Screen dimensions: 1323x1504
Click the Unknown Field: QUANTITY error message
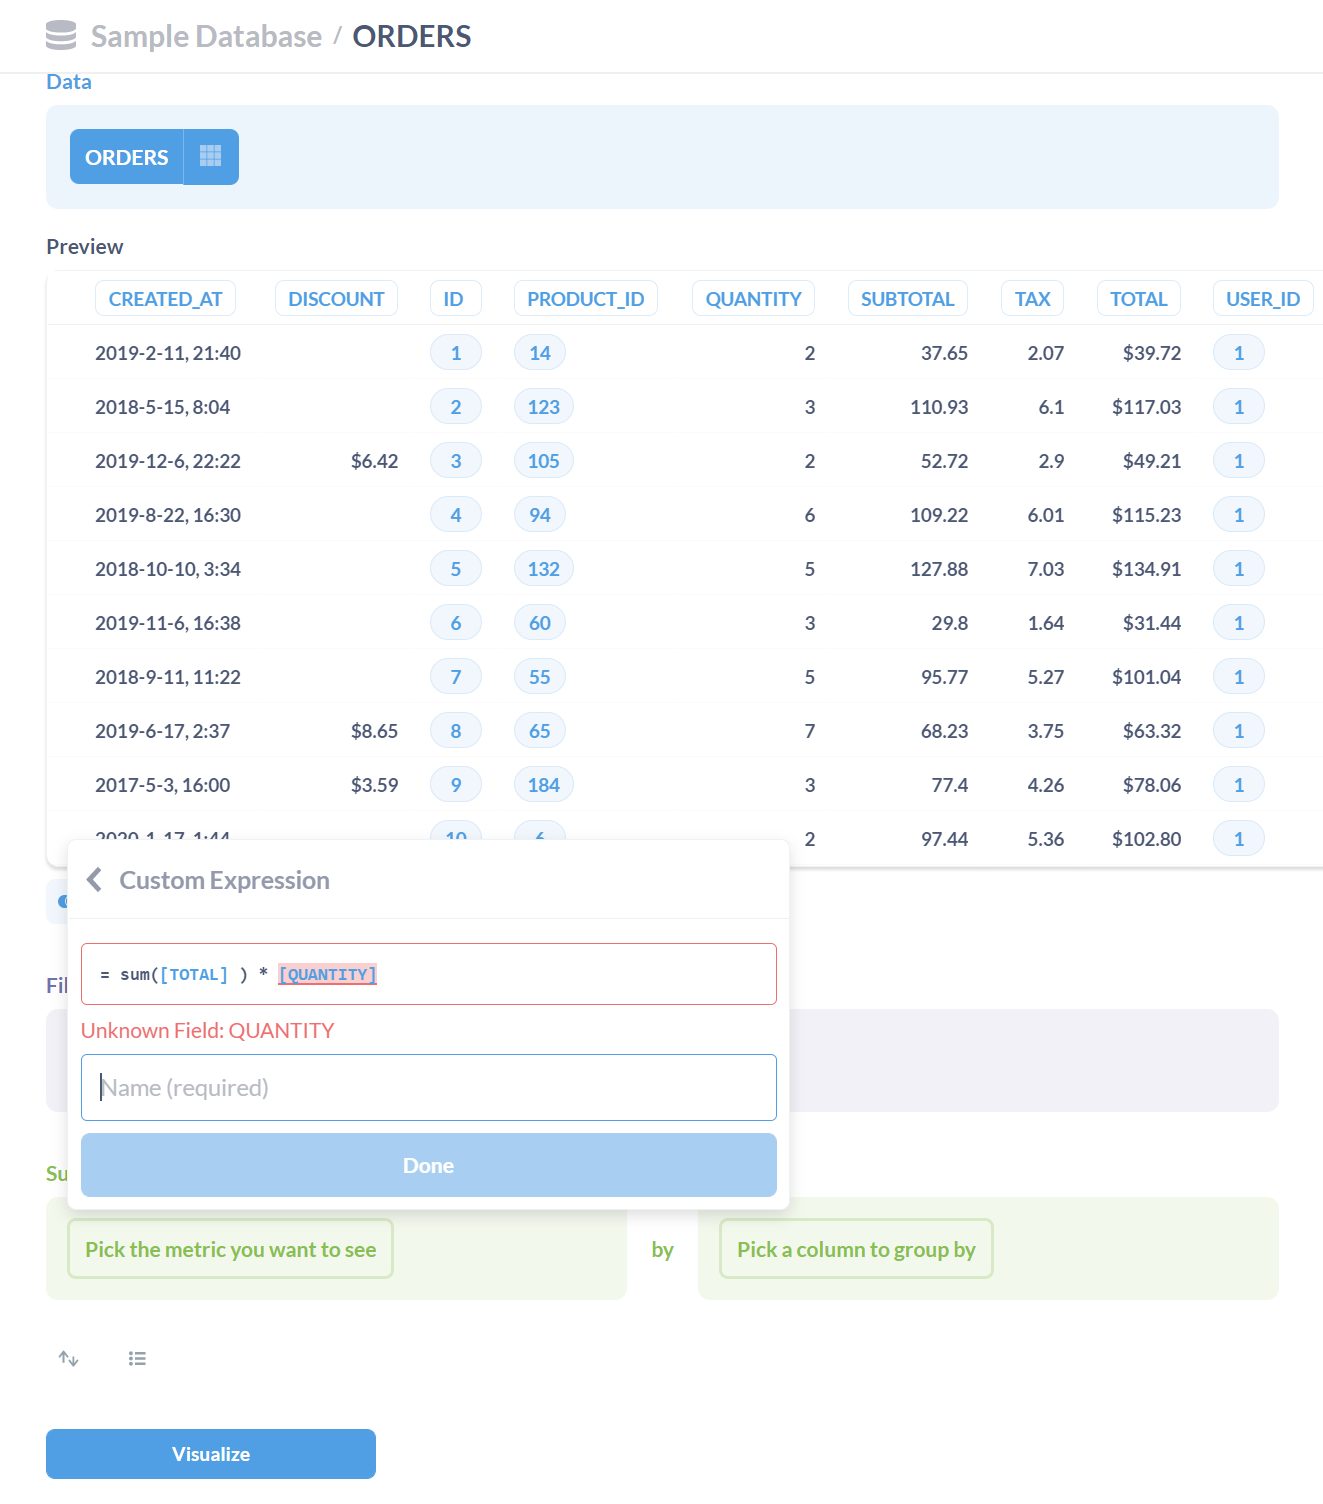tap(208, 1030)
